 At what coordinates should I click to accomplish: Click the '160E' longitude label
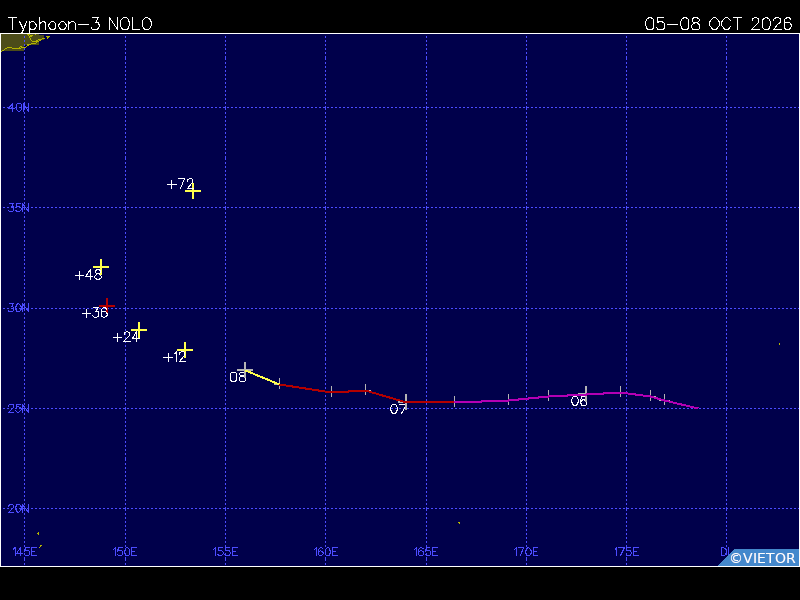click(x=326, y=552)
